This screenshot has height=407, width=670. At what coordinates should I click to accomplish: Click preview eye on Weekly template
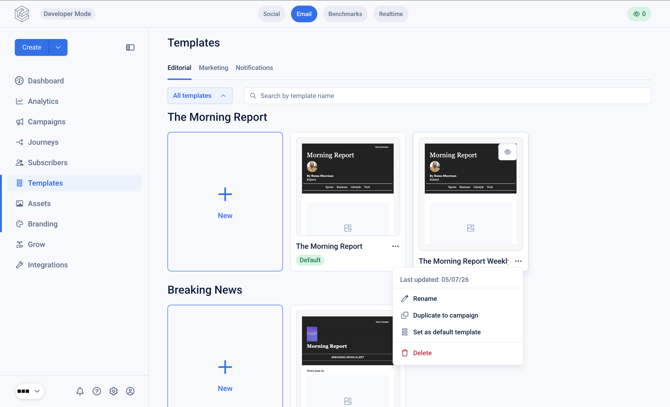pyautogui.click(x=507, y=152)
